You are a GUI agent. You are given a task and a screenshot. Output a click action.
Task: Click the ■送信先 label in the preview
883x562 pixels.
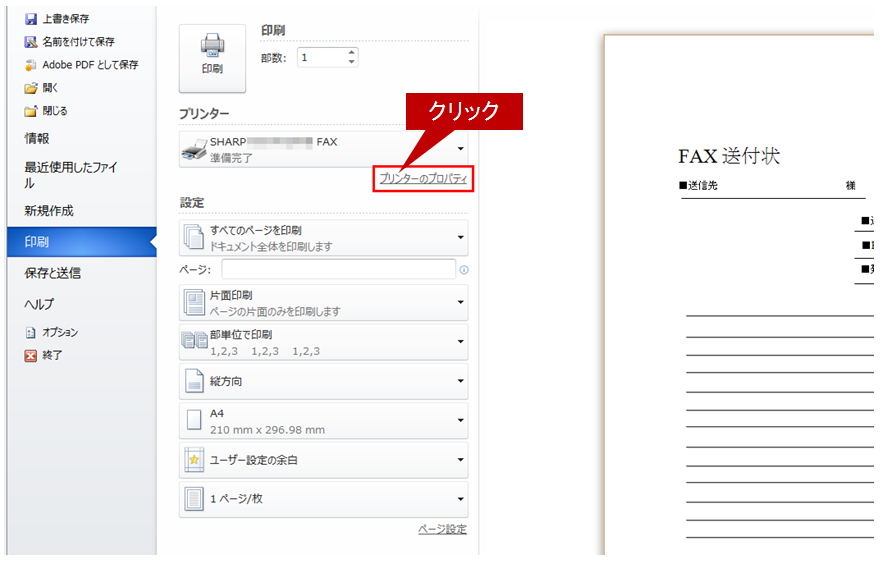(698, 186)
